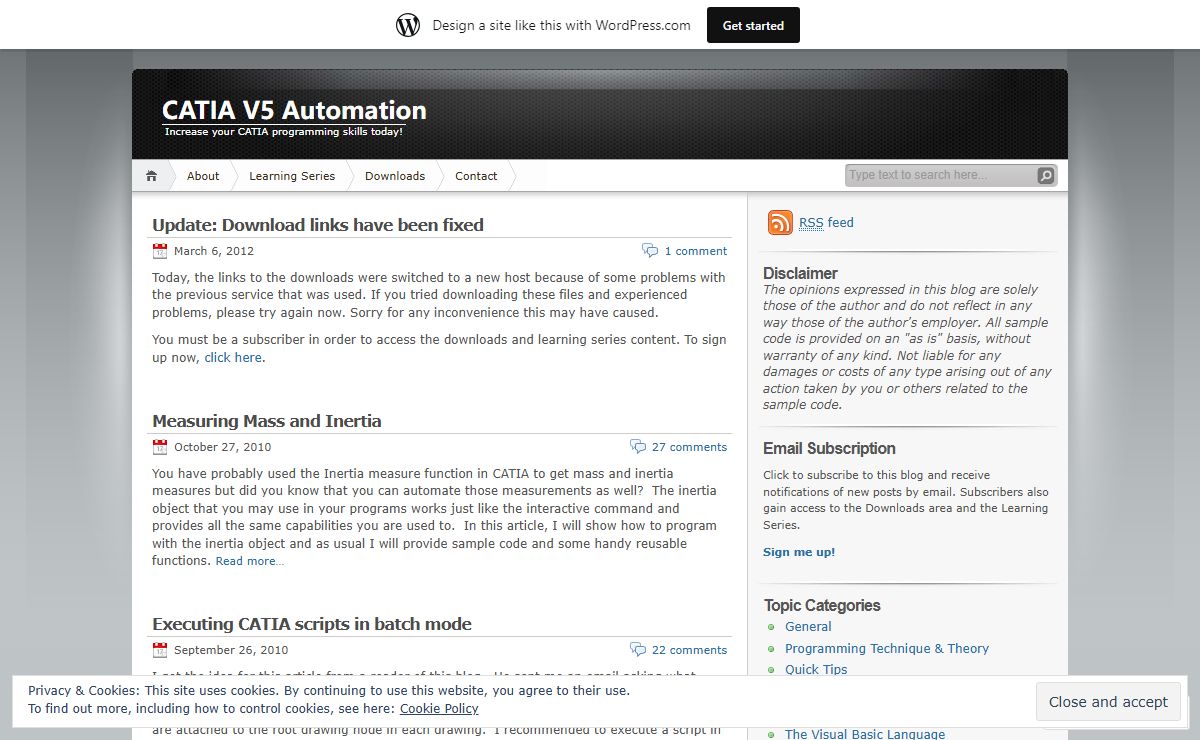Open the General topic category
Image resolution: width=1200 pixels, height=740 pixels.
pyautogui.click(x=808, y=627)
